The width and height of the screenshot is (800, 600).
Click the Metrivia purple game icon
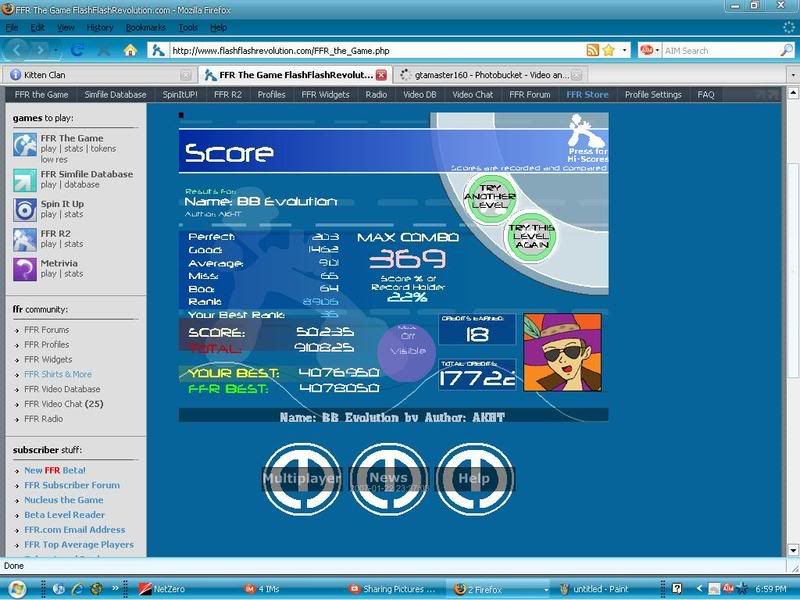25,269
